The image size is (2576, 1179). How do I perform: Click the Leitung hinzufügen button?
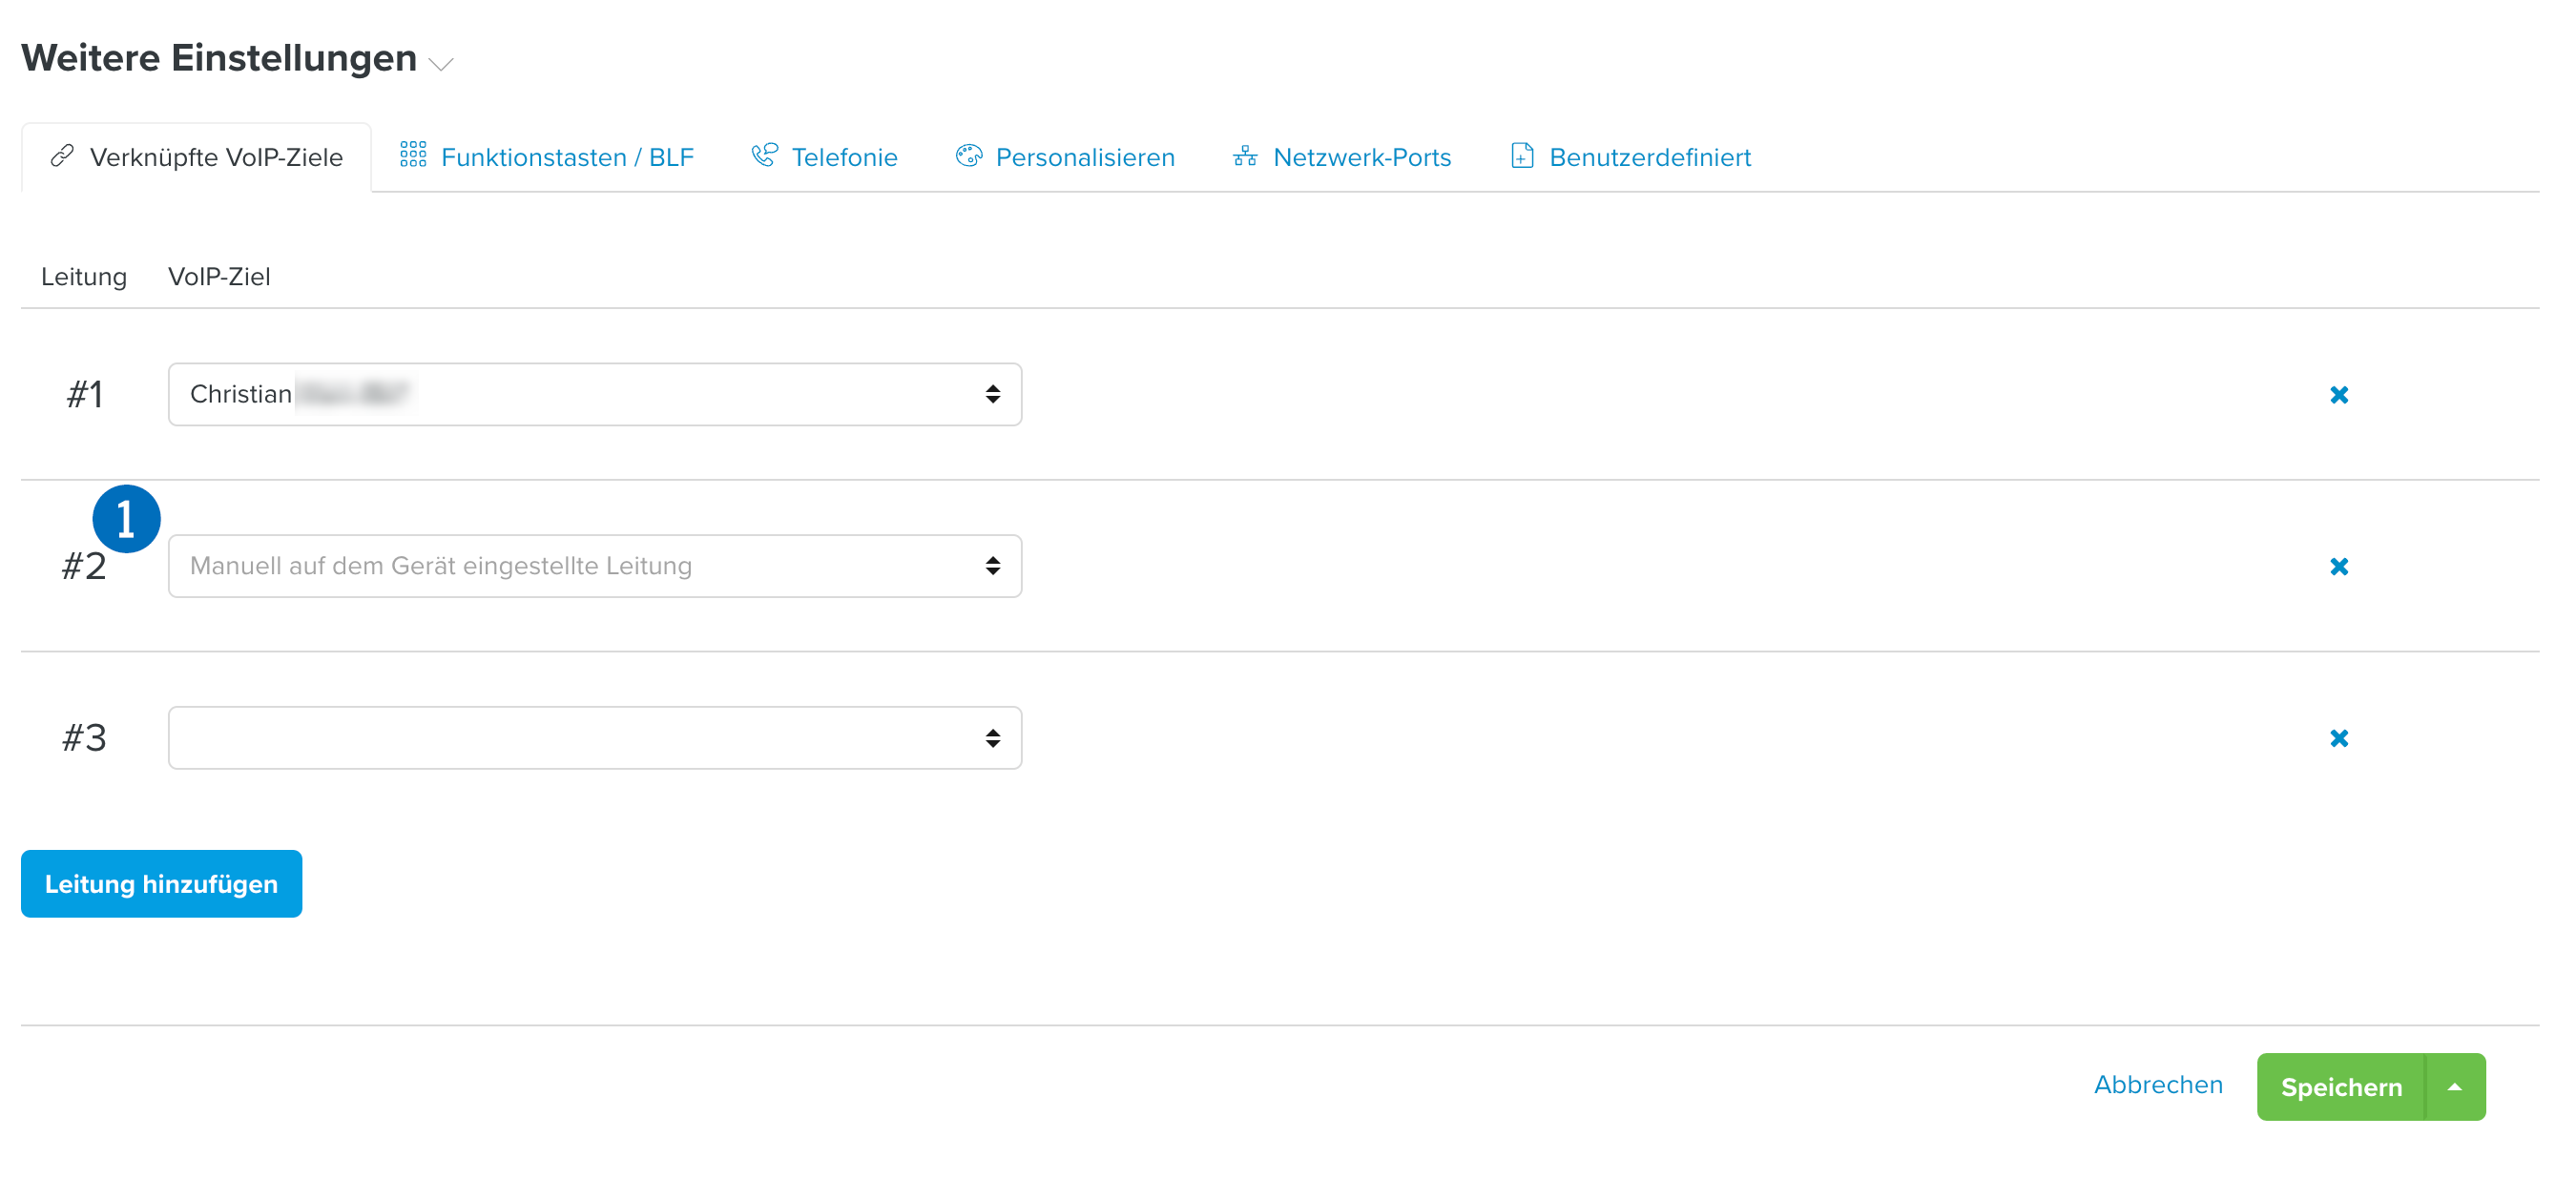161,884
